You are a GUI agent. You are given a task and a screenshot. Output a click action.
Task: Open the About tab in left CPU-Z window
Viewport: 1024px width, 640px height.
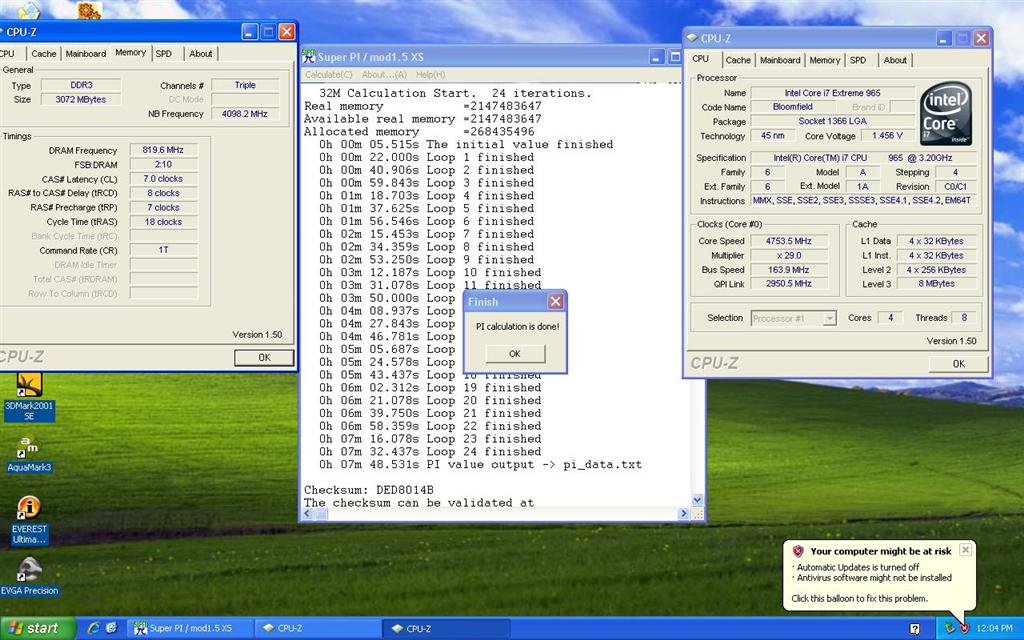point(200,54)
